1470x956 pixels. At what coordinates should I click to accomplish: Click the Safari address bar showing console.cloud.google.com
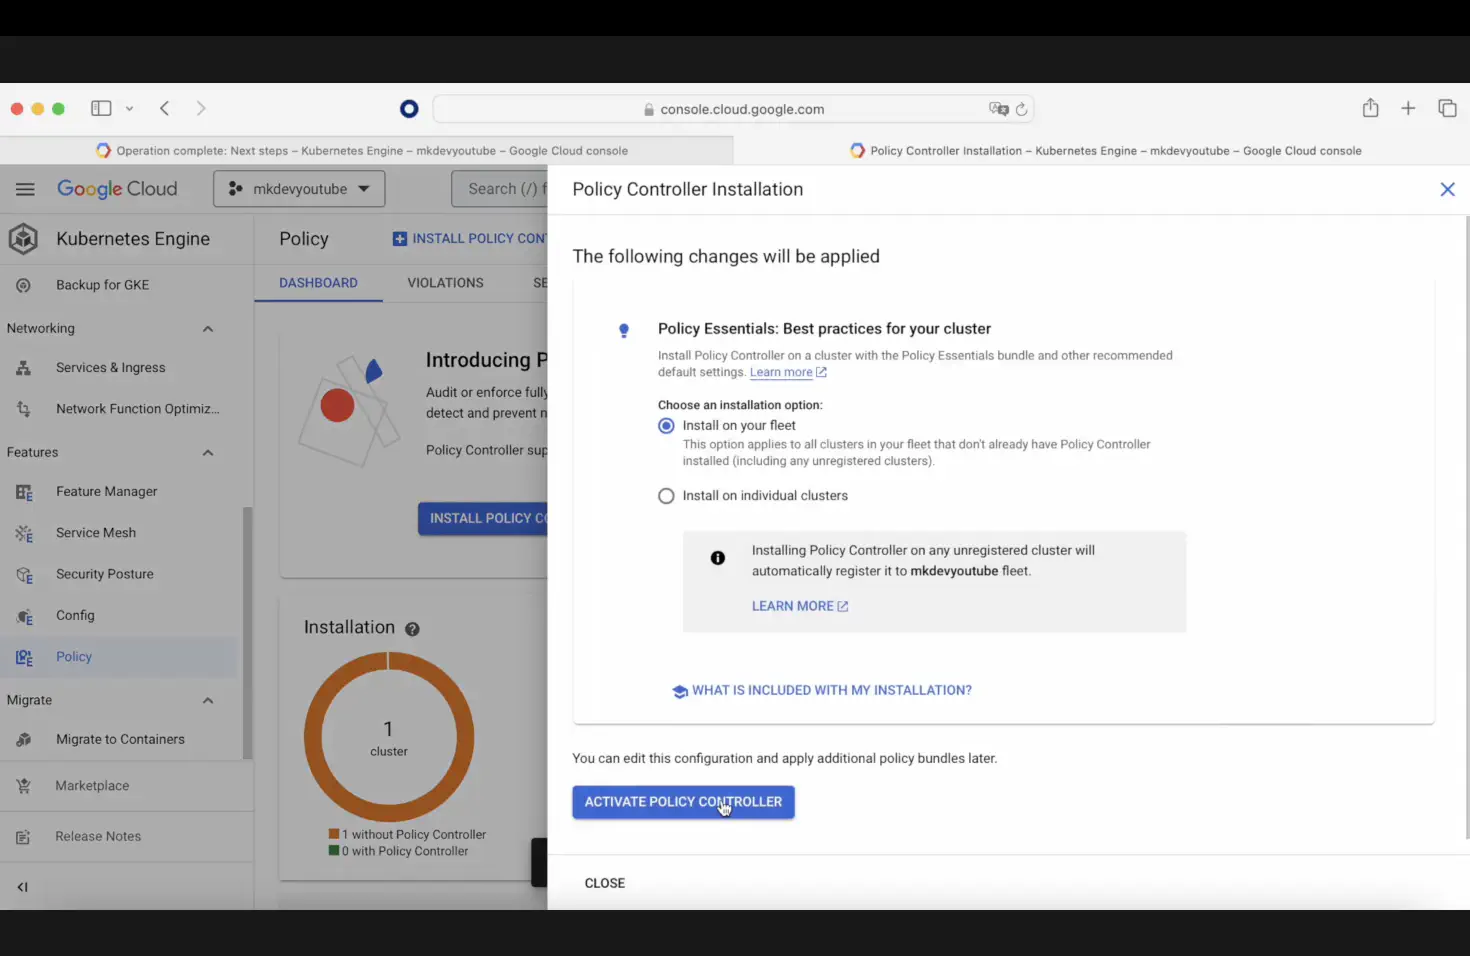(x=733, y=109)
